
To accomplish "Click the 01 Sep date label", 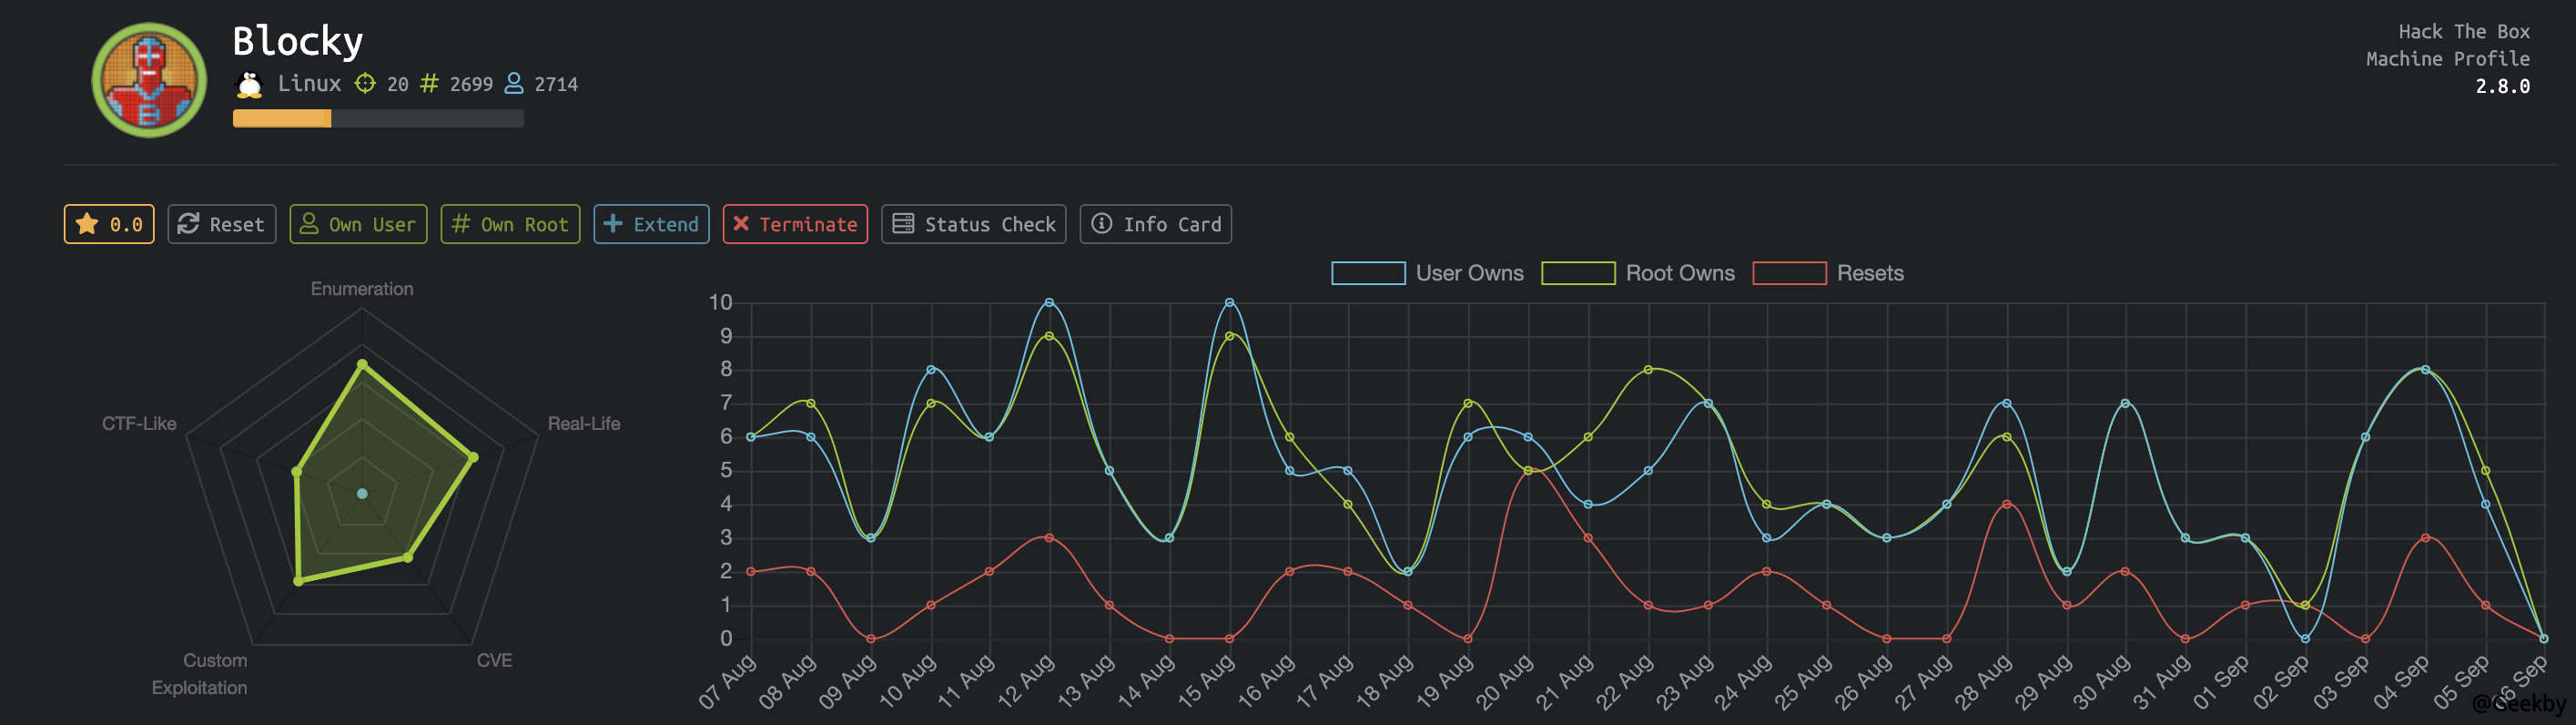I will [x=2222, y=681].
